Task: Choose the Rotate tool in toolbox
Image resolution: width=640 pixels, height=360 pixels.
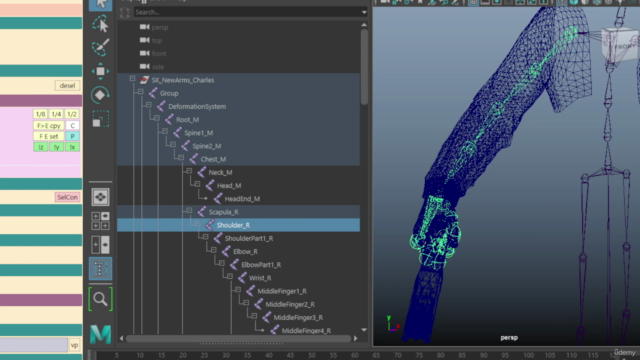Action: (x=100, y=95)
